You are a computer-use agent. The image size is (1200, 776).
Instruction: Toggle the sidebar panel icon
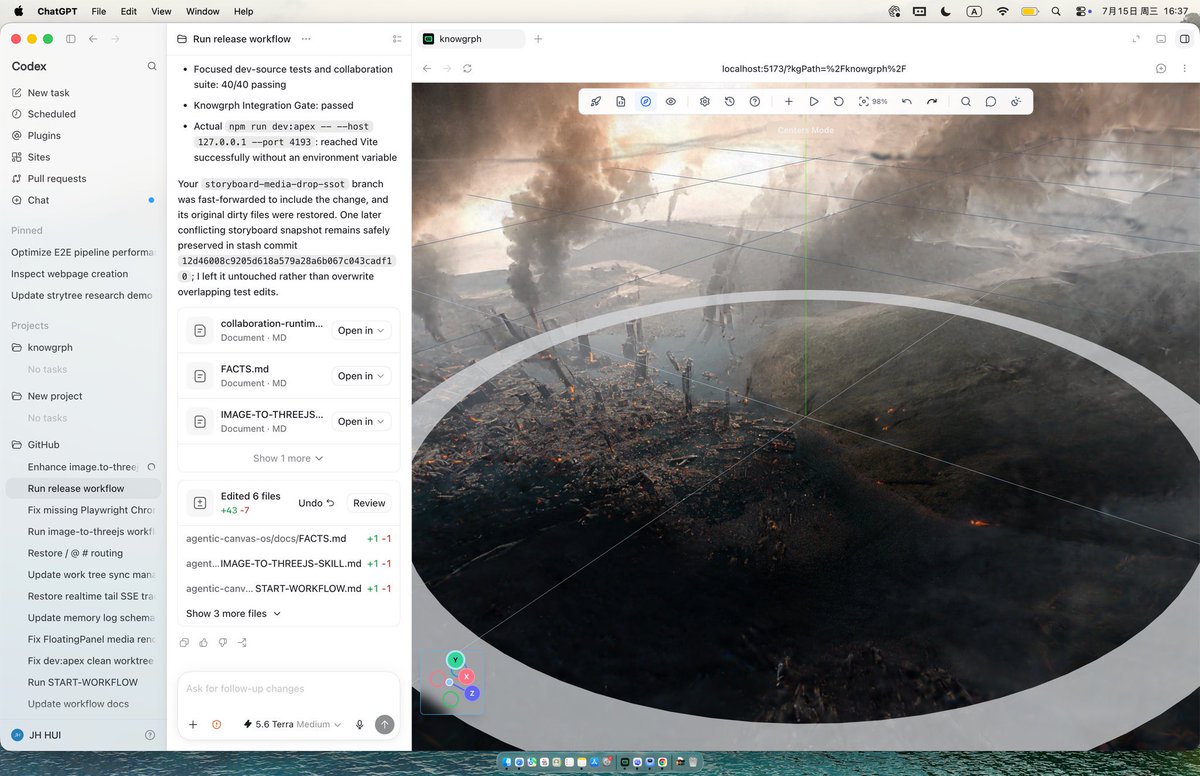point(70,39)
